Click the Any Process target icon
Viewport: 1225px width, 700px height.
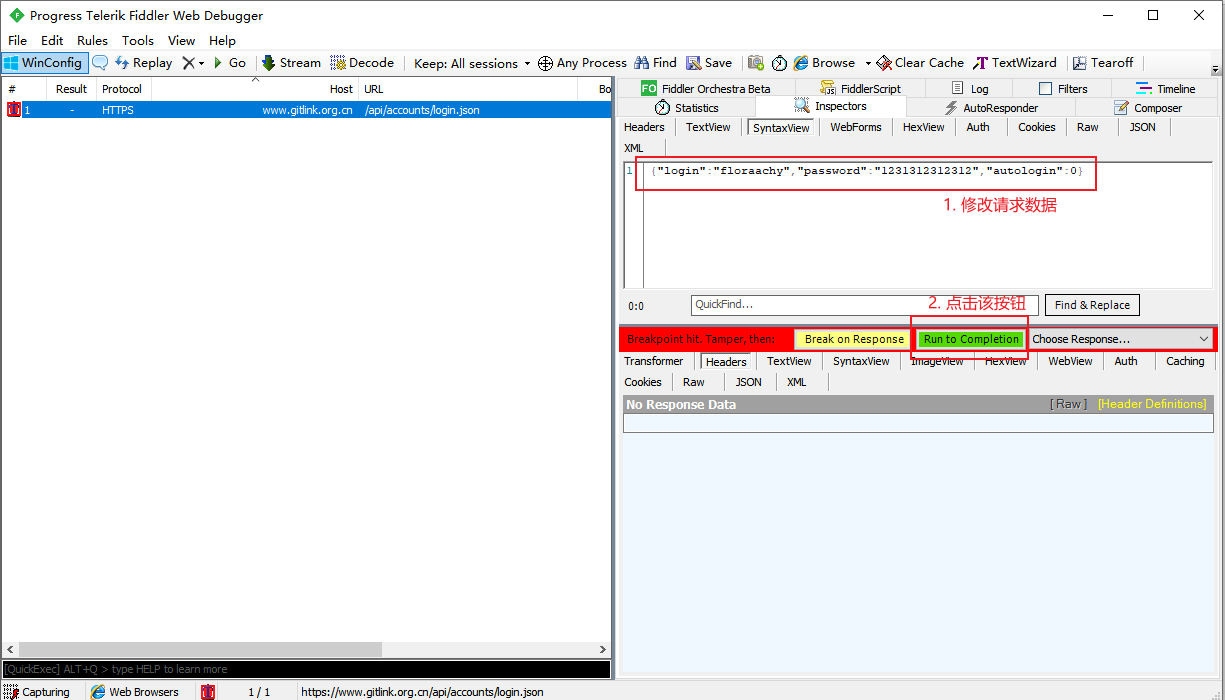coord(582,62)
